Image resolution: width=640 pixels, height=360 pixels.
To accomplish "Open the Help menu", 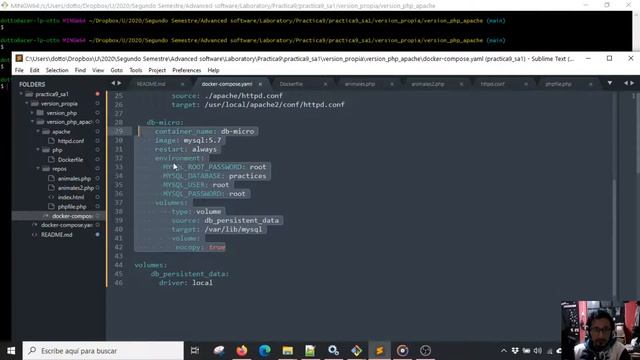I will coord(213,70).
